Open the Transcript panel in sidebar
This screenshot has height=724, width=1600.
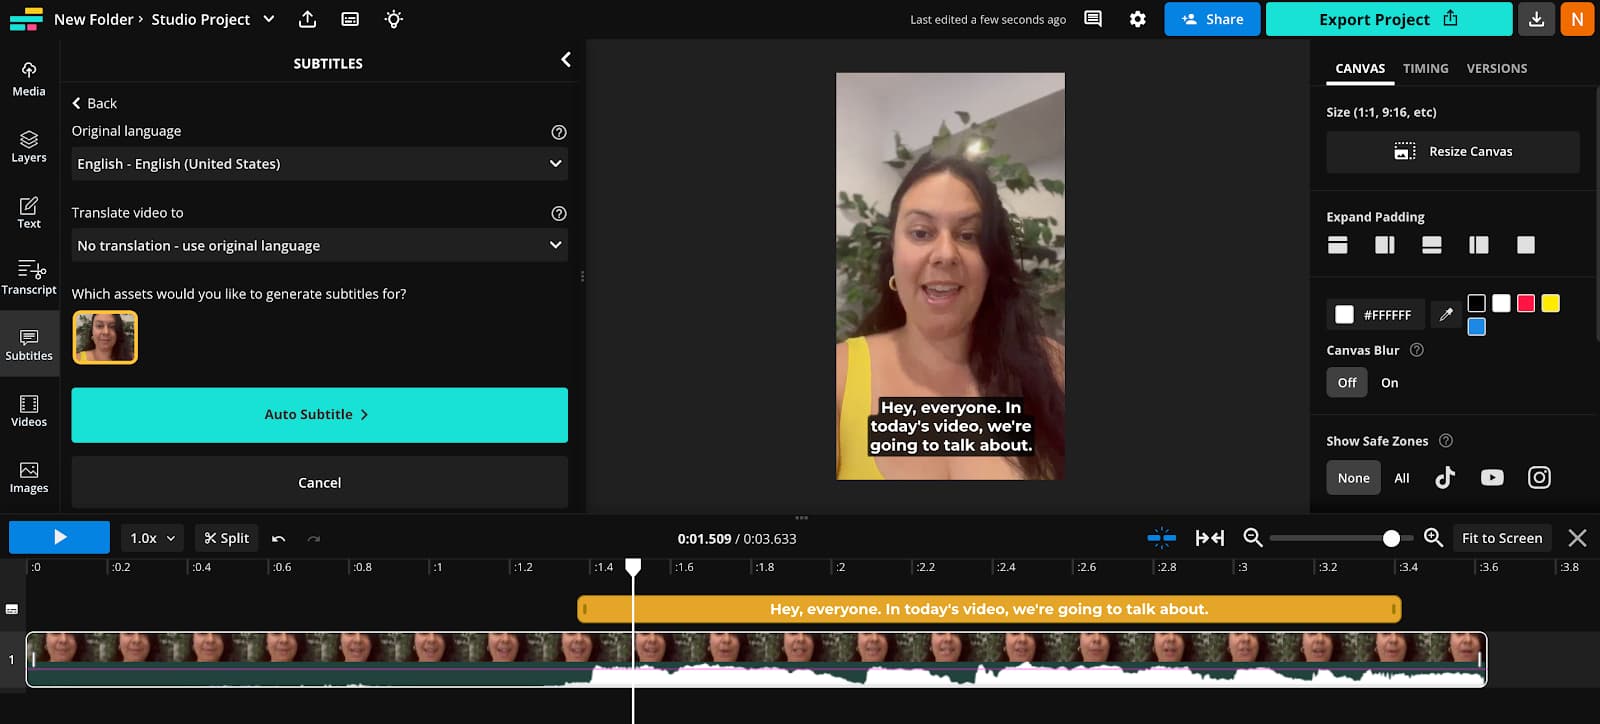(29, 277)
